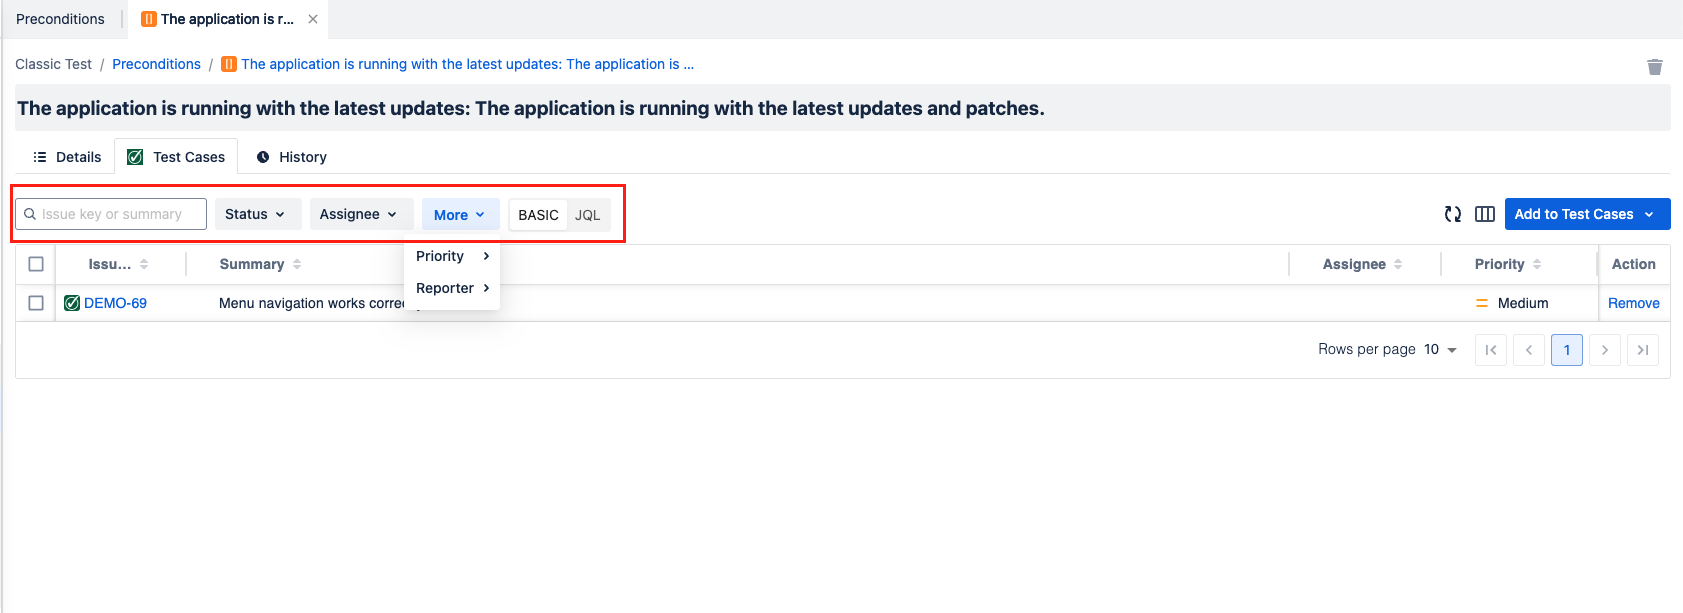
Task: Expand the Assignee filter dropdown
Action: click(x=358, y=214)
